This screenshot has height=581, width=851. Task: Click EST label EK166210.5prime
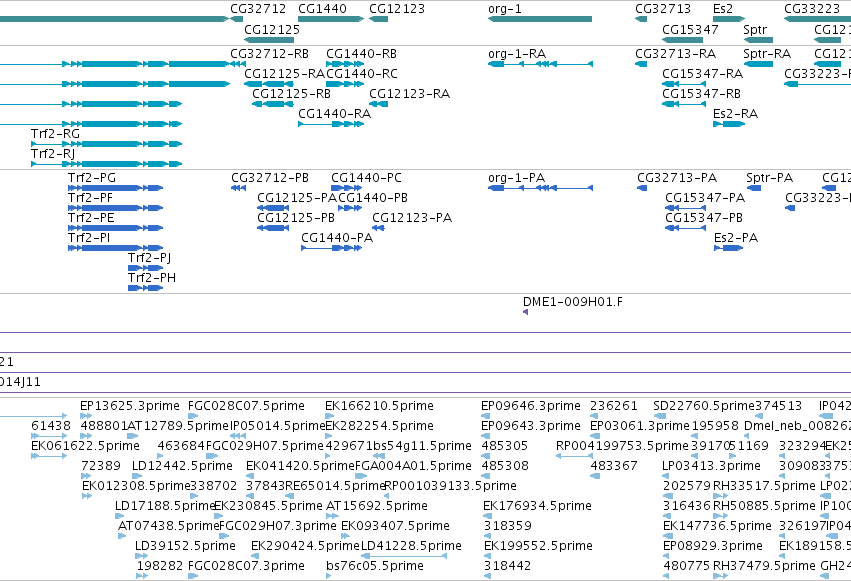[379, 406]
